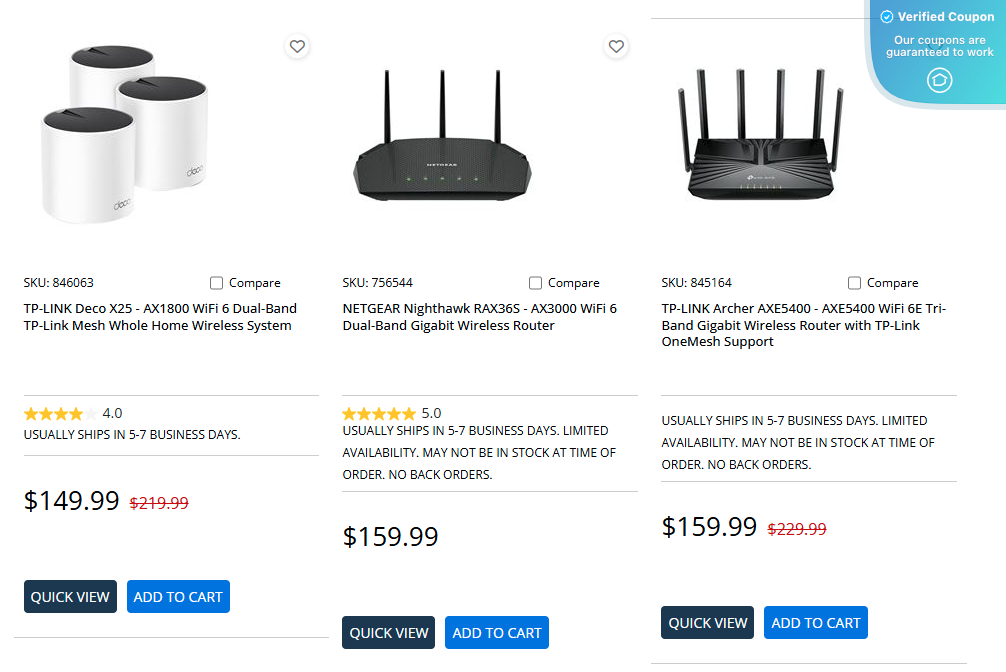The height and width of the screenshot is (672, 1006).
Task: Add the Archer AXE5400 to cart
Action: click(815, 622)
